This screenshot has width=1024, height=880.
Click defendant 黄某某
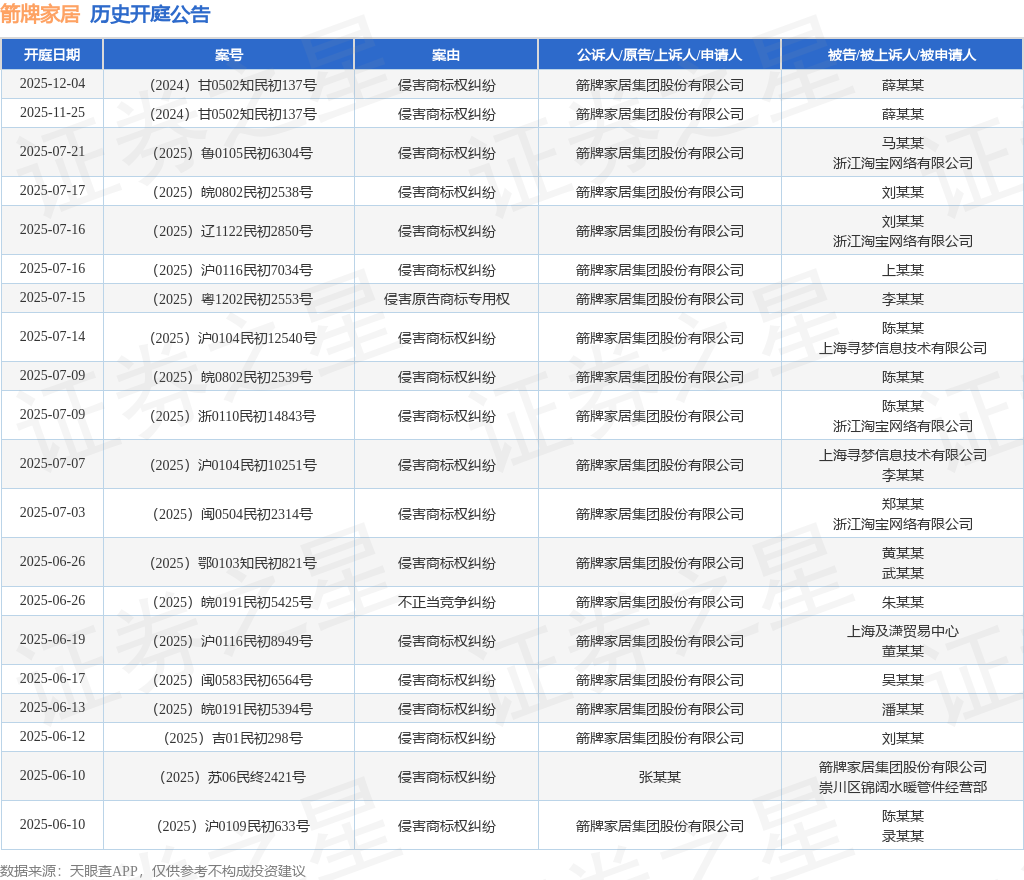(x=903, y=553)
